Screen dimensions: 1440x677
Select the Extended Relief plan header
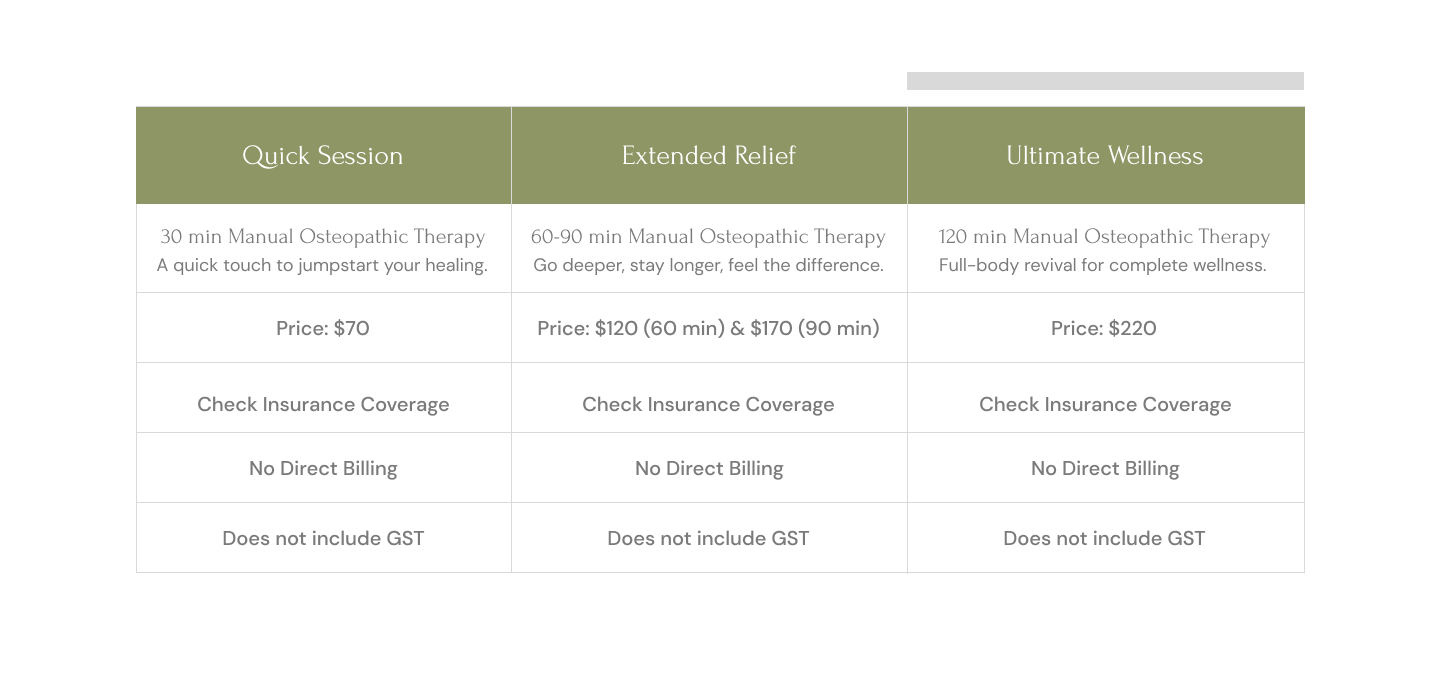tap(708, 156)
